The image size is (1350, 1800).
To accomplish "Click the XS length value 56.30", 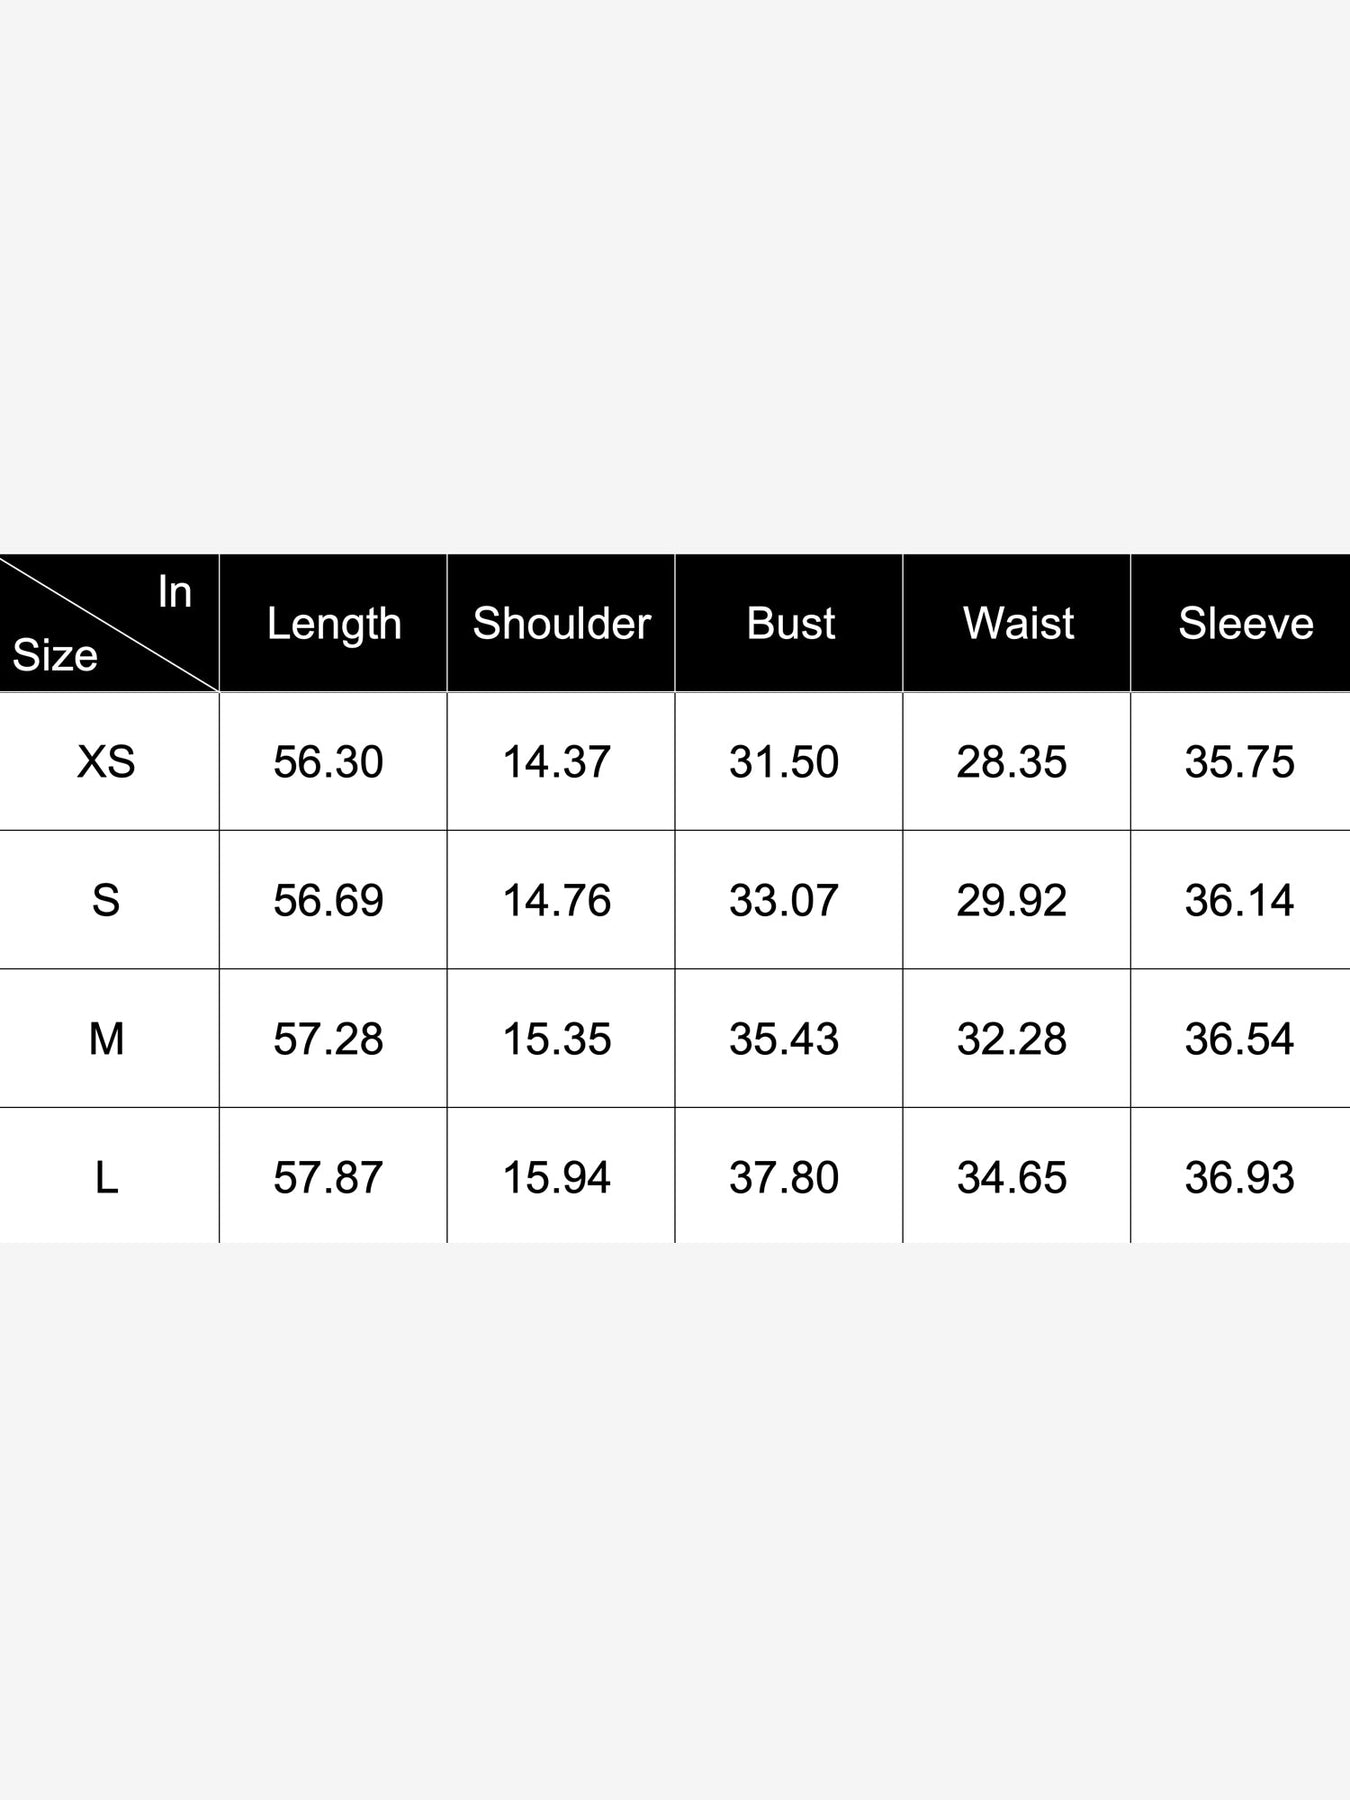I will [x=328, y=762].
